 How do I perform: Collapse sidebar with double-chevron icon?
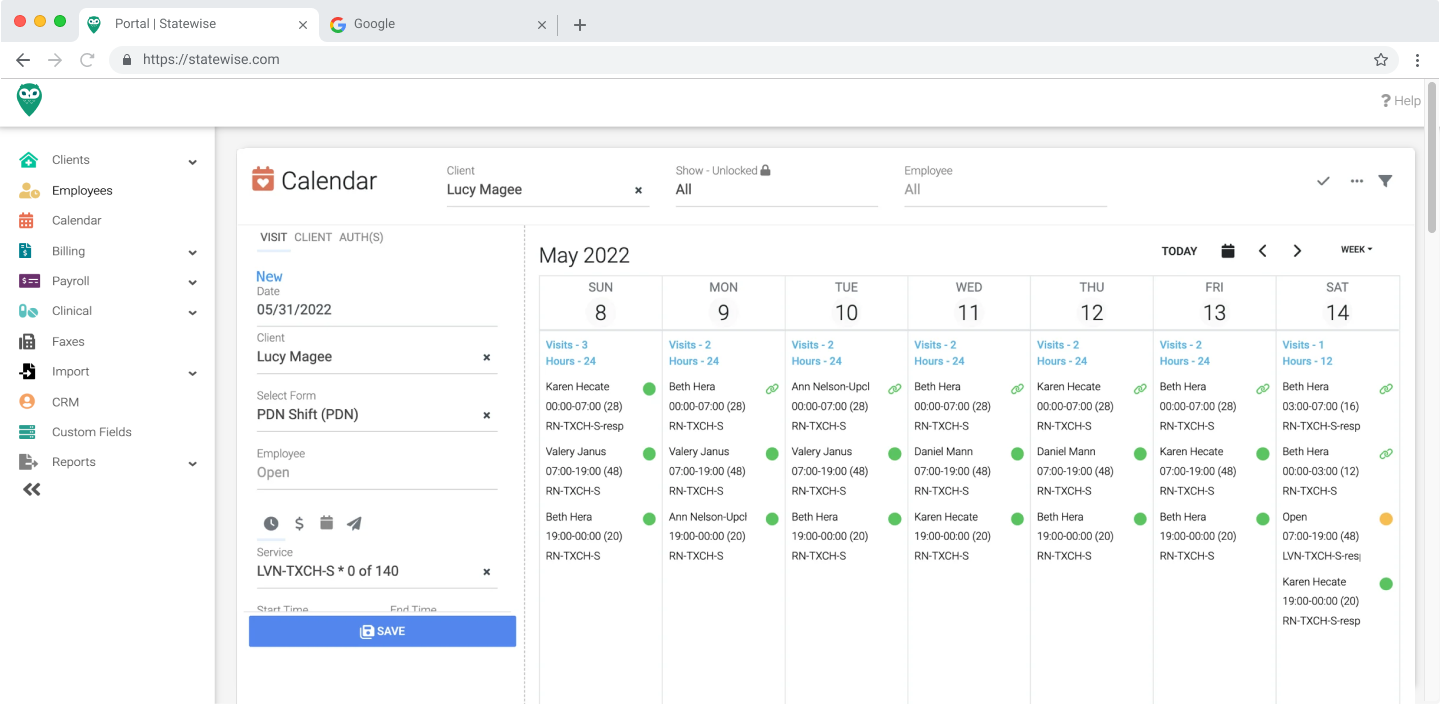32,489
